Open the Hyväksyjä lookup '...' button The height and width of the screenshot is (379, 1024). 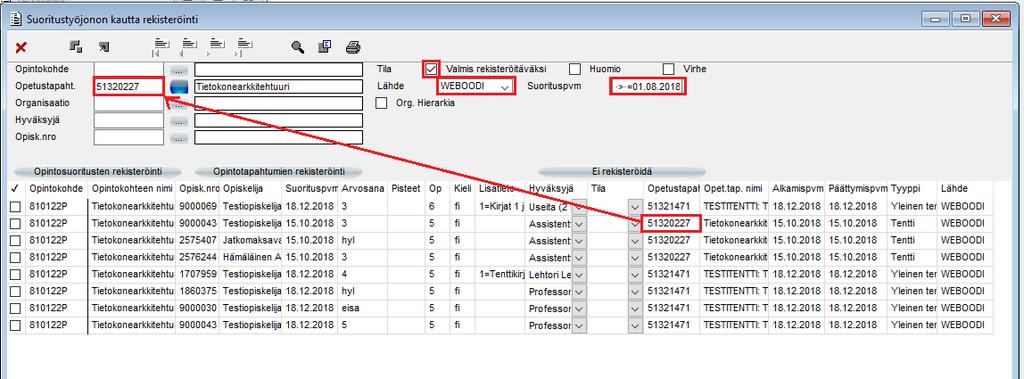(179, 121)
